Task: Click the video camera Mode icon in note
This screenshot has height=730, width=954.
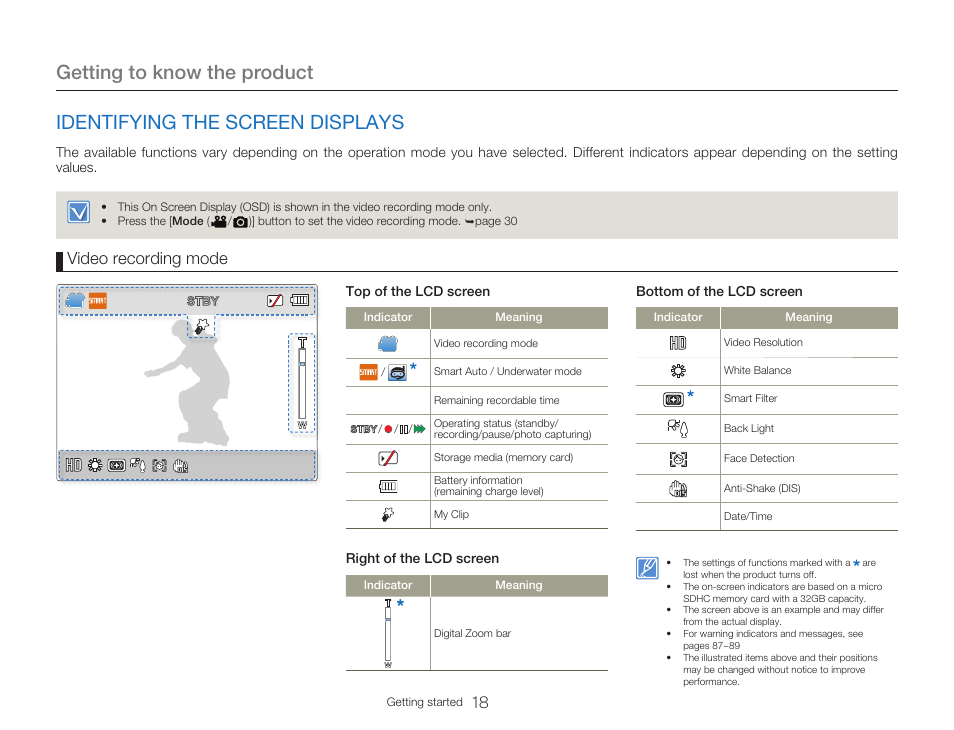Action: coord(219,221)
